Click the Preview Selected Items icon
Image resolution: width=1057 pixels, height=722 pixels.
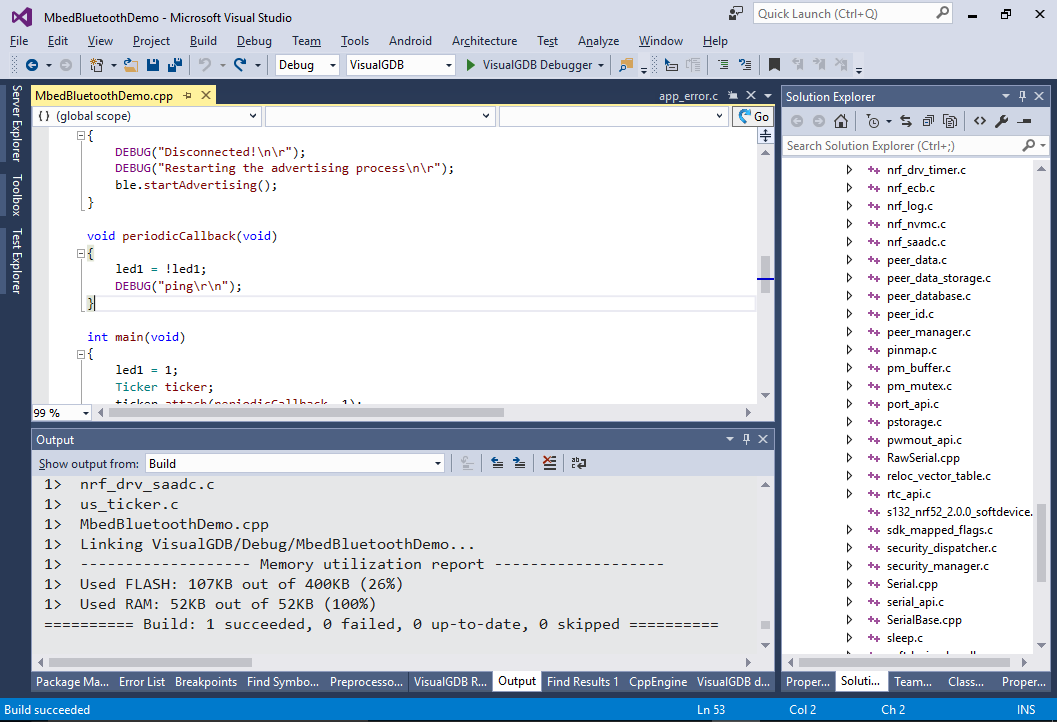point(1025,121)
